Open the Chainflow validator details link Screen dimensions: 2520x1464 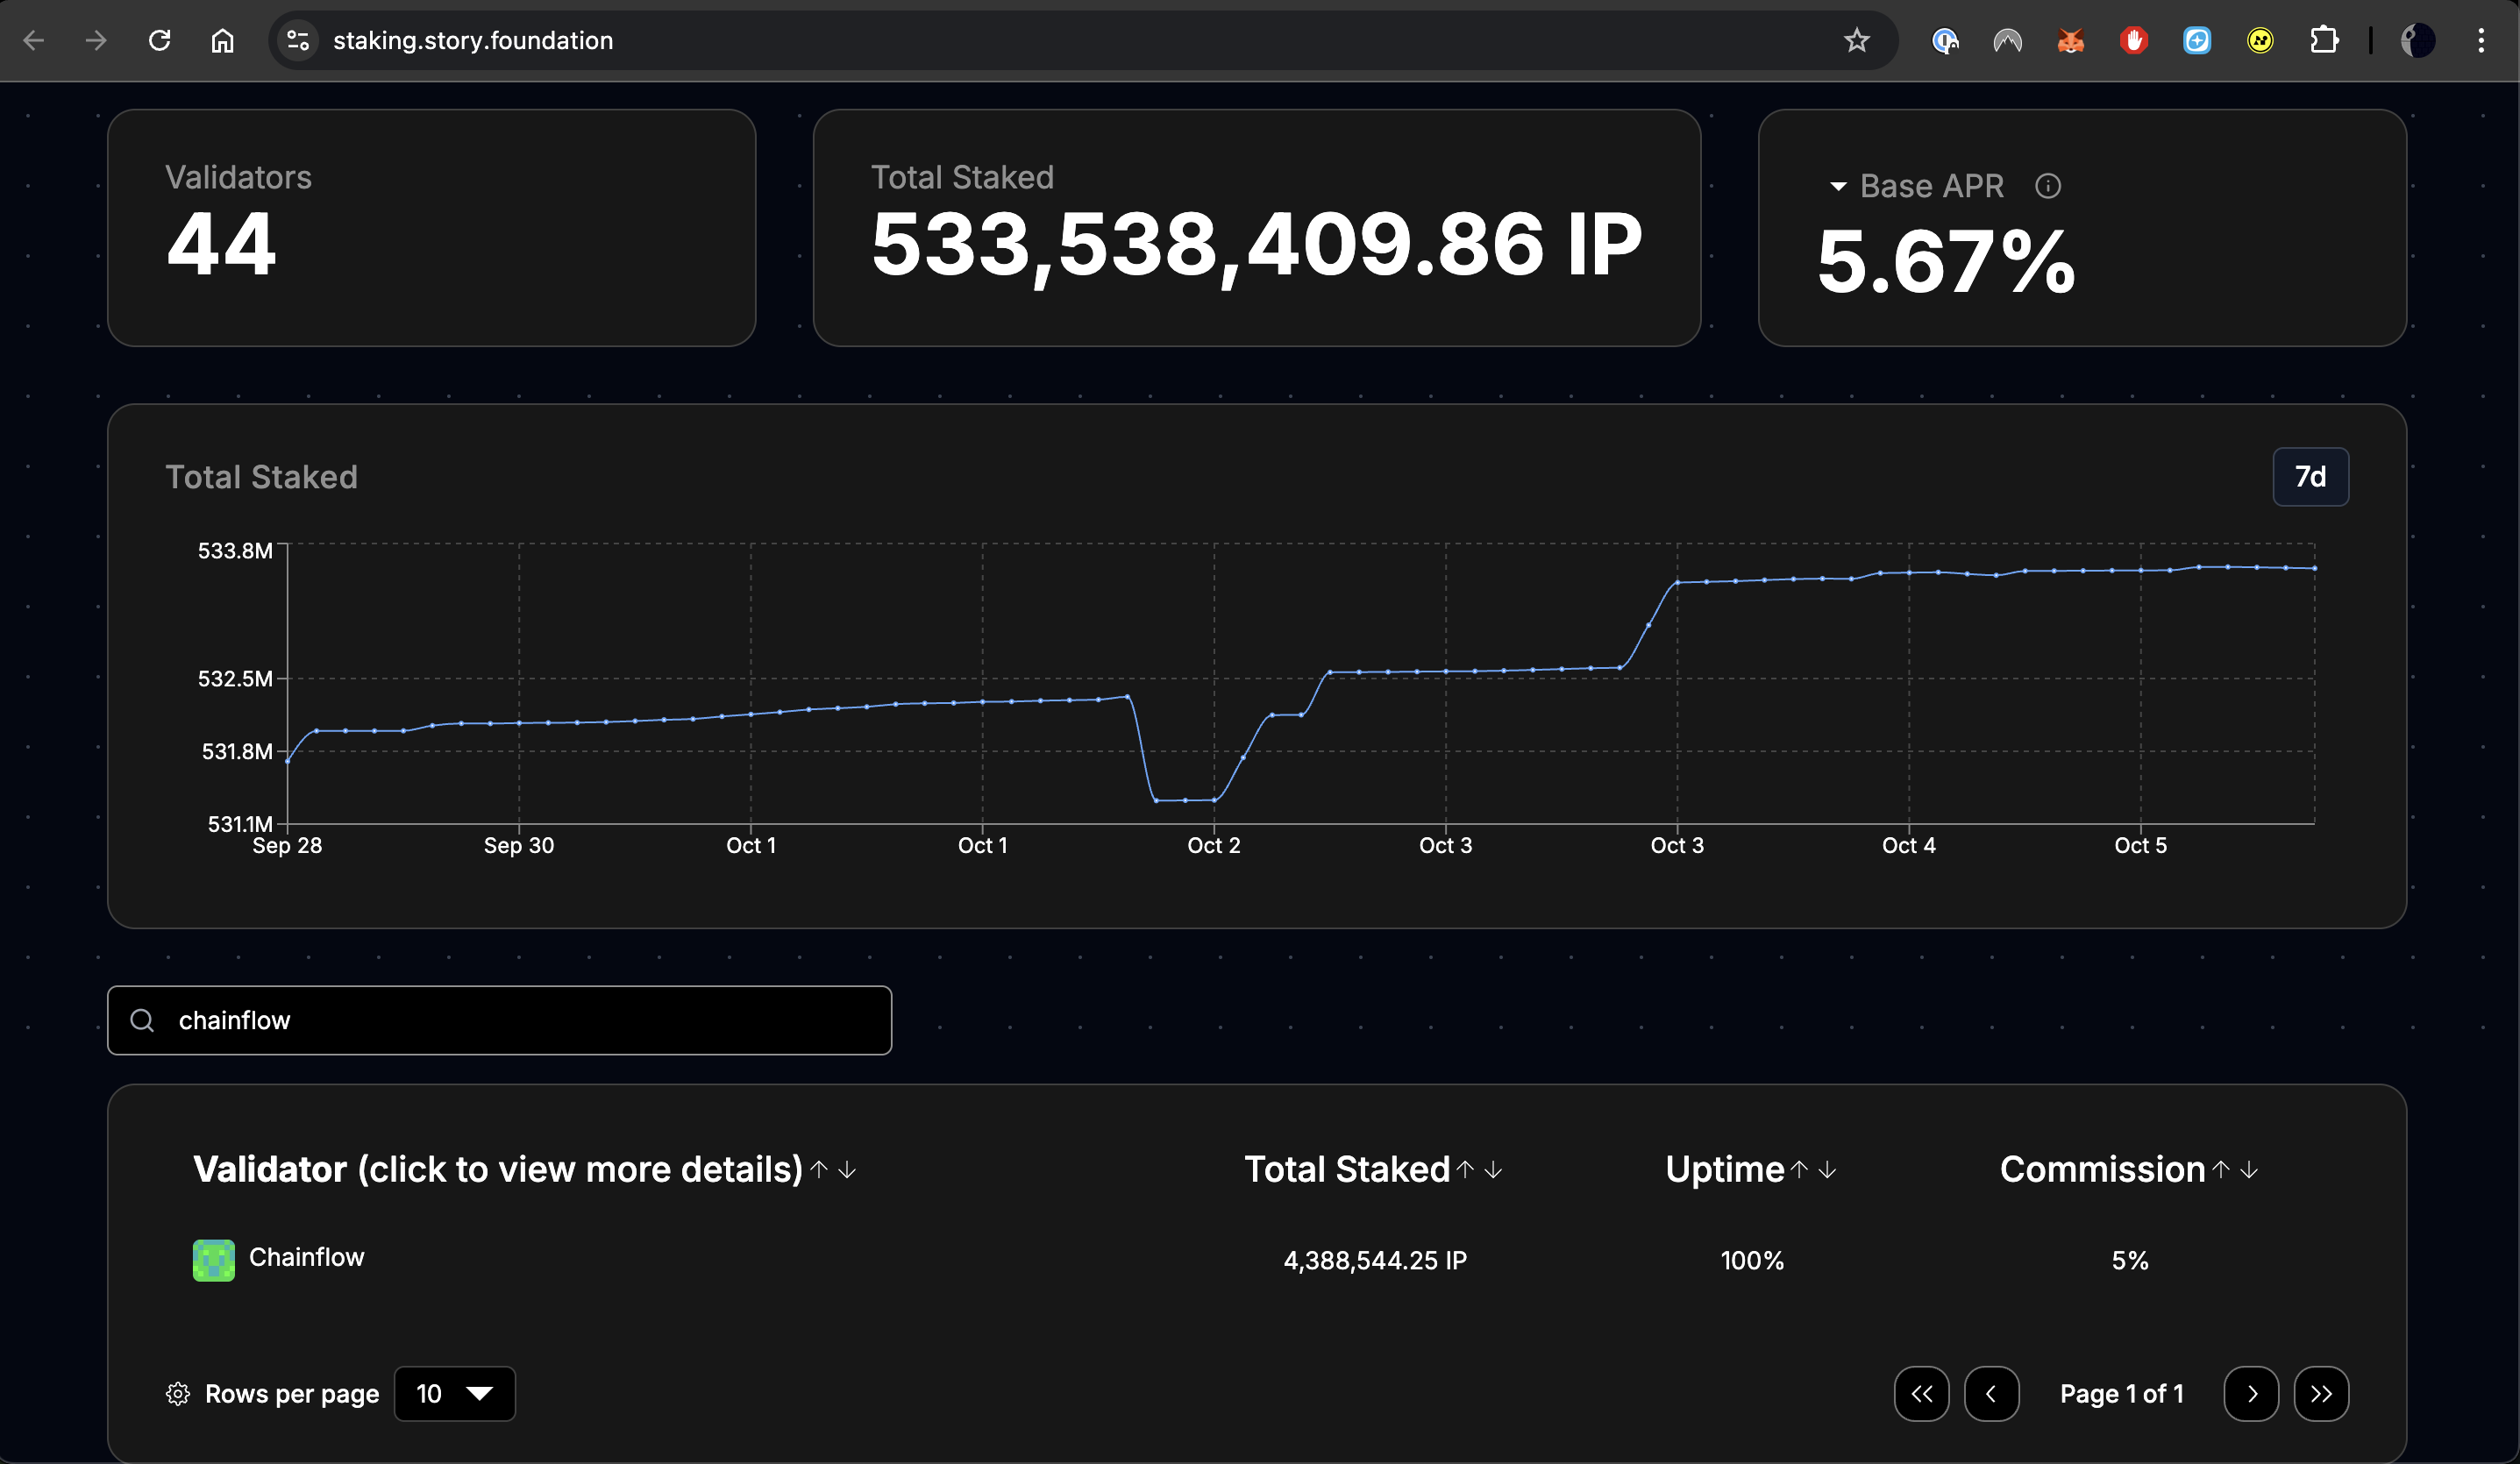pos(306,1257)
